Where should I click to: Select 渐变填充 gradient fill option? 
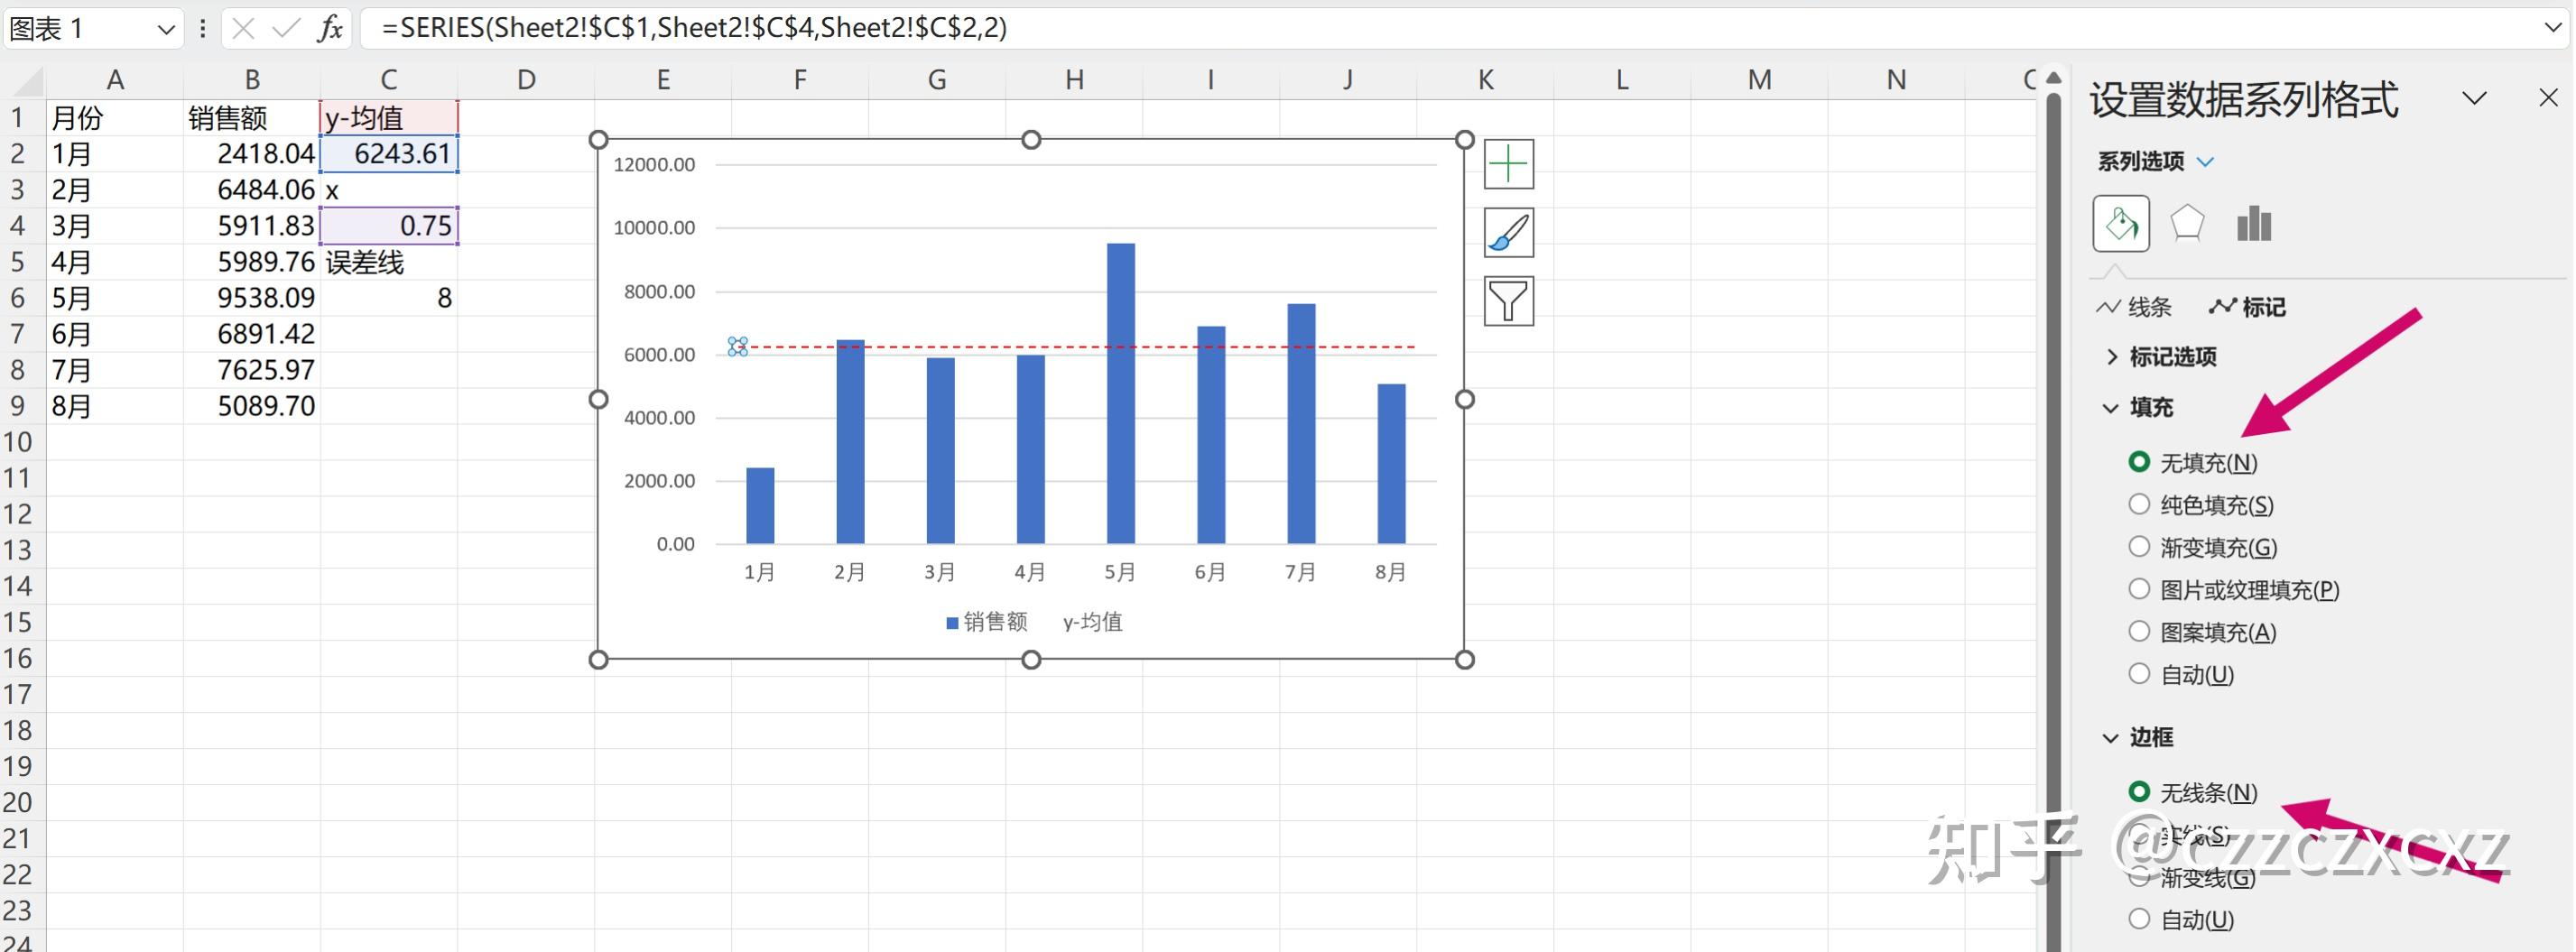tap(2203, 547)
